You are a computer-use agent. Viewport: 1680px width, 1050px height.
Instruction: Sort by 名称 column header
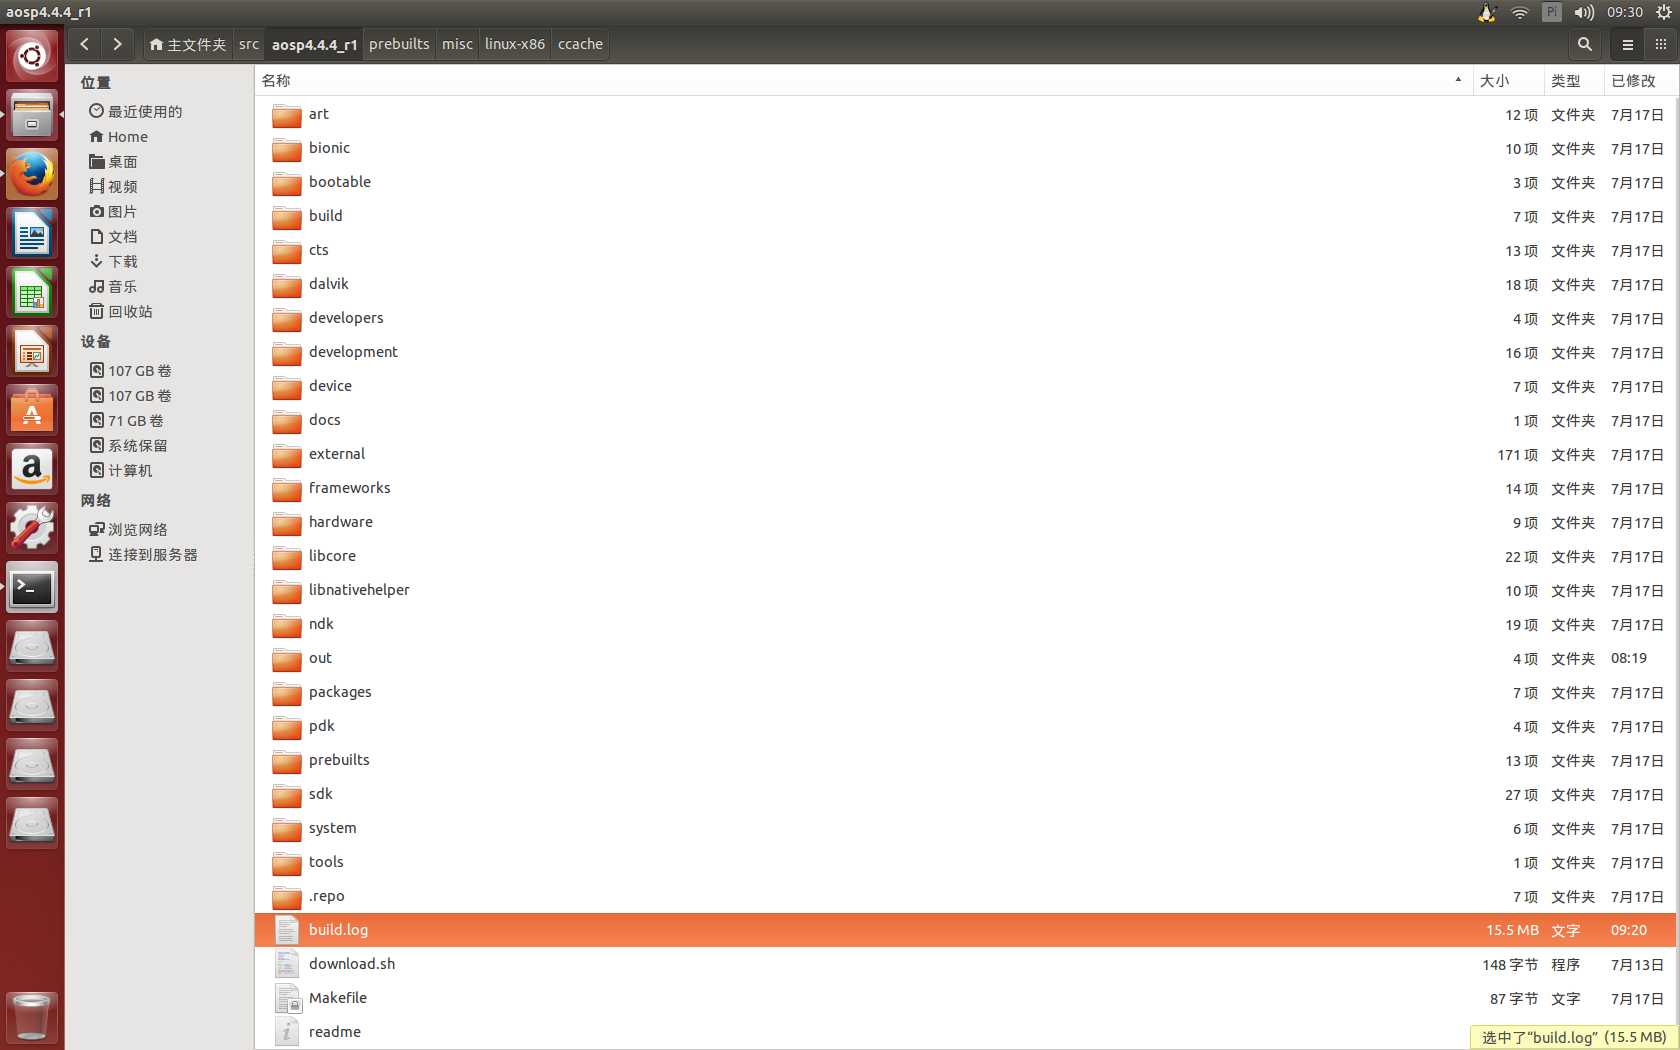coord(863,81)
